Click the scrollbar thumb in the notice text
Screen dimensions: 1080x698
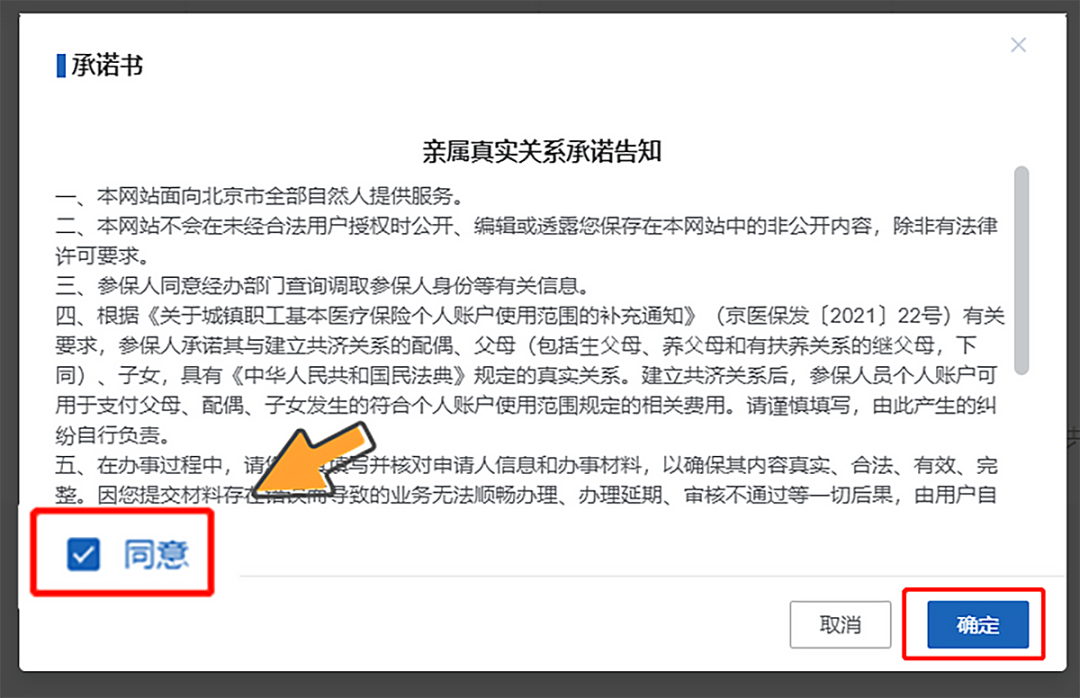[1021, 270]
